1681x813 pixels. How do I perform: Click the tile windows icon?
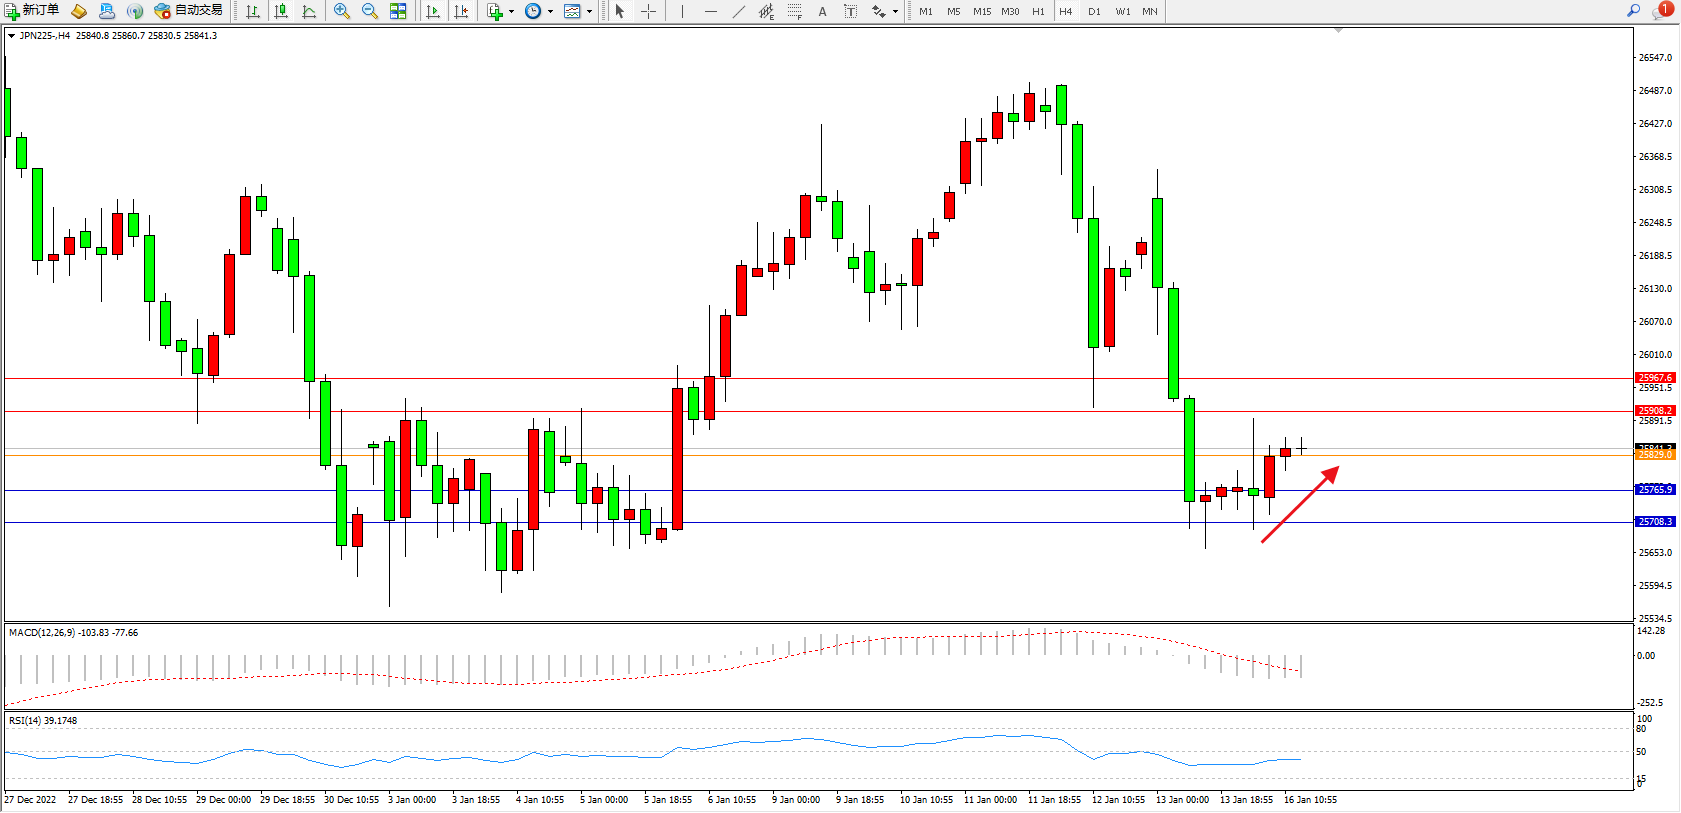point(398,11)
